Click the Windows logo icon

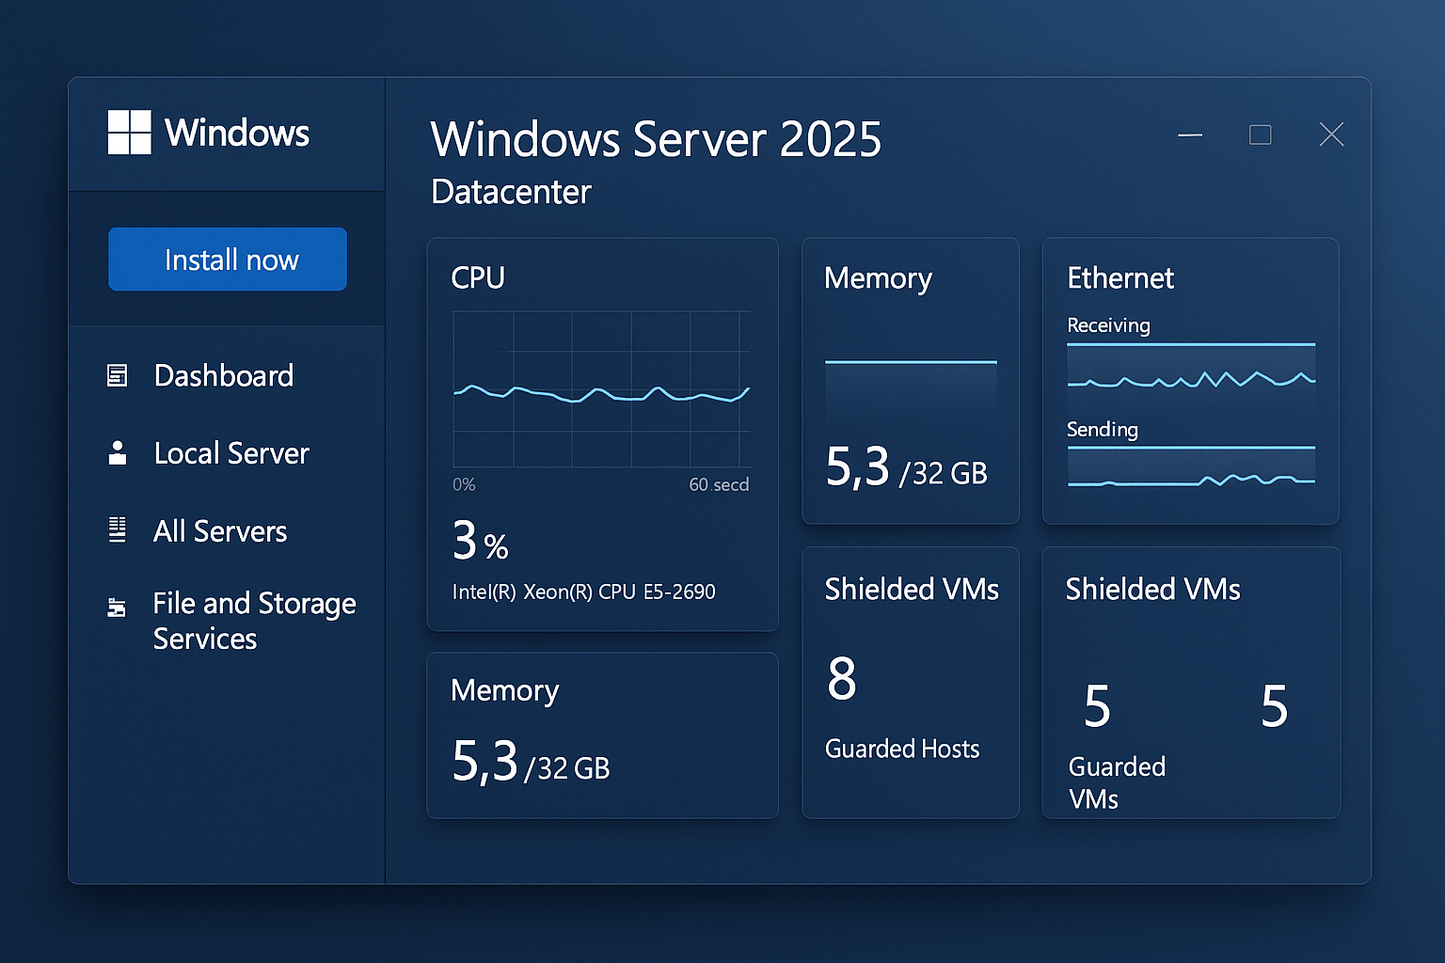tap(129, 132)
